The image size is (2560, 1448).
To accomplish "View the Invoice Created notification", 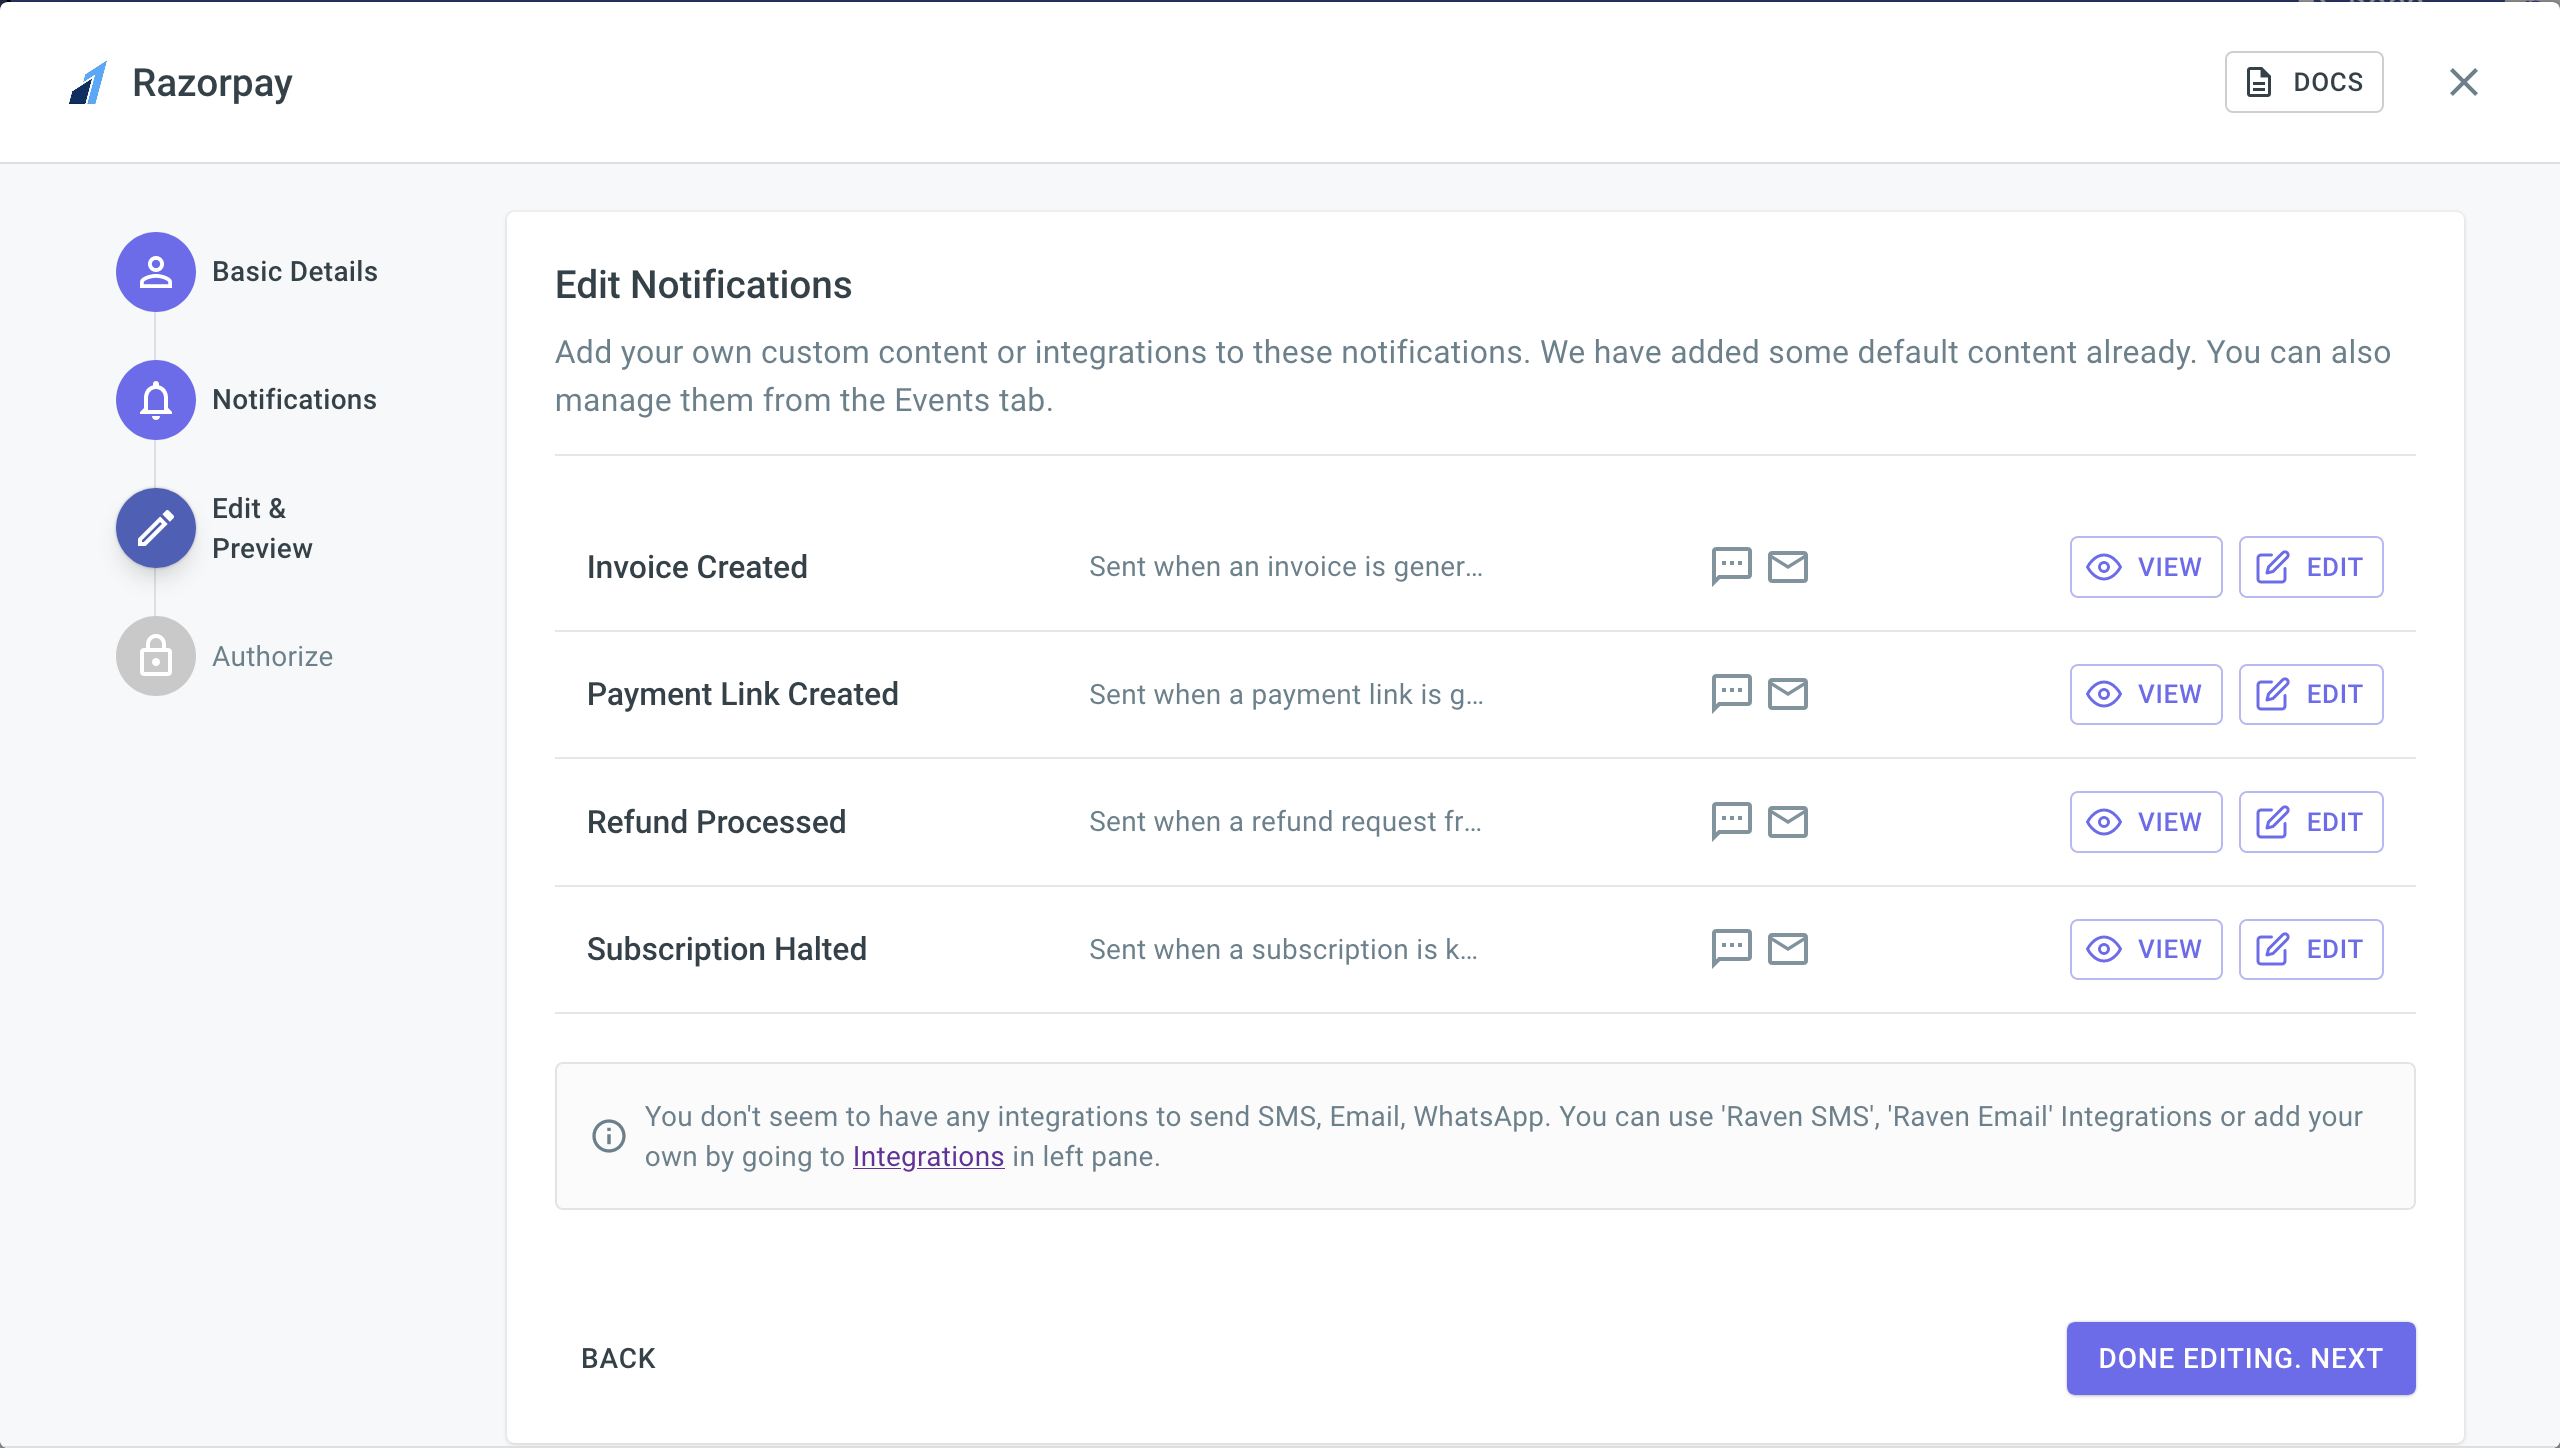I will coord(2145,567).
